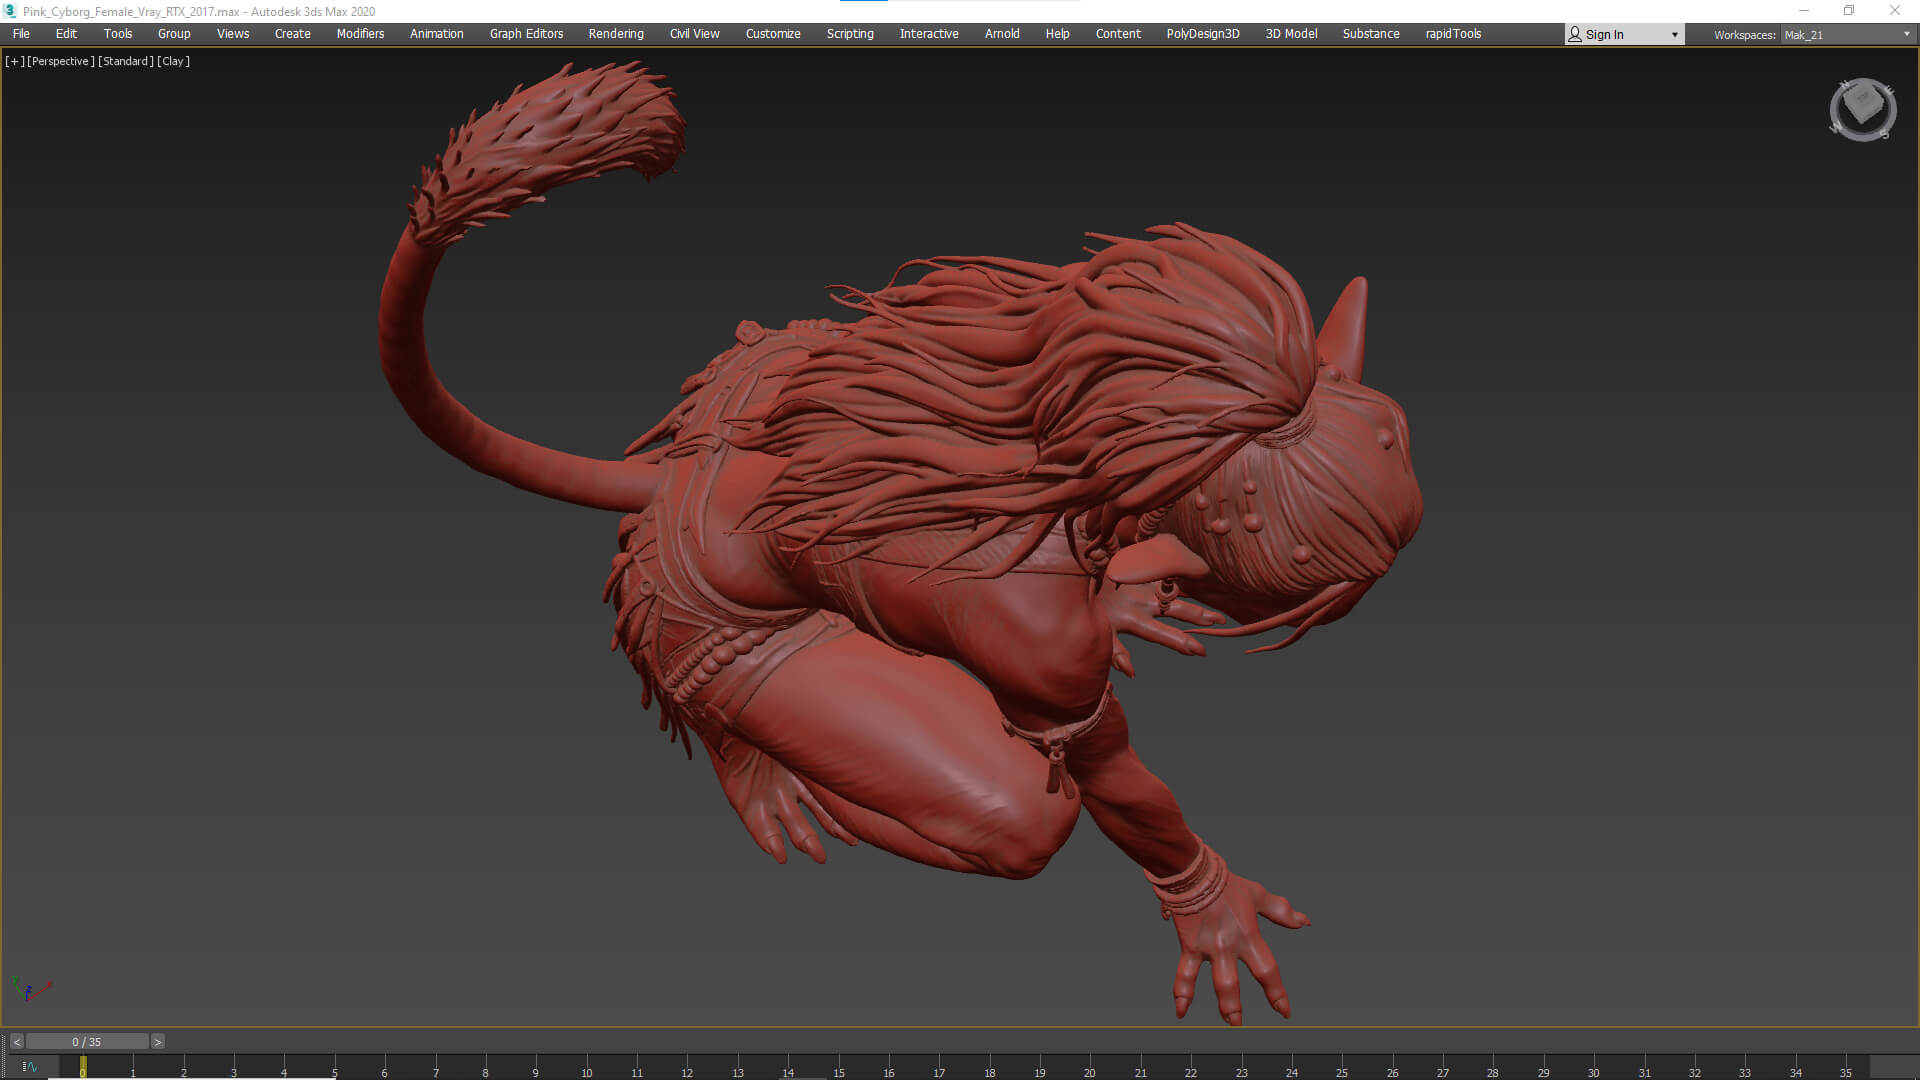The image size is (1920, 1080).
Task: Open the File menu
Action: tap(21, 34)
